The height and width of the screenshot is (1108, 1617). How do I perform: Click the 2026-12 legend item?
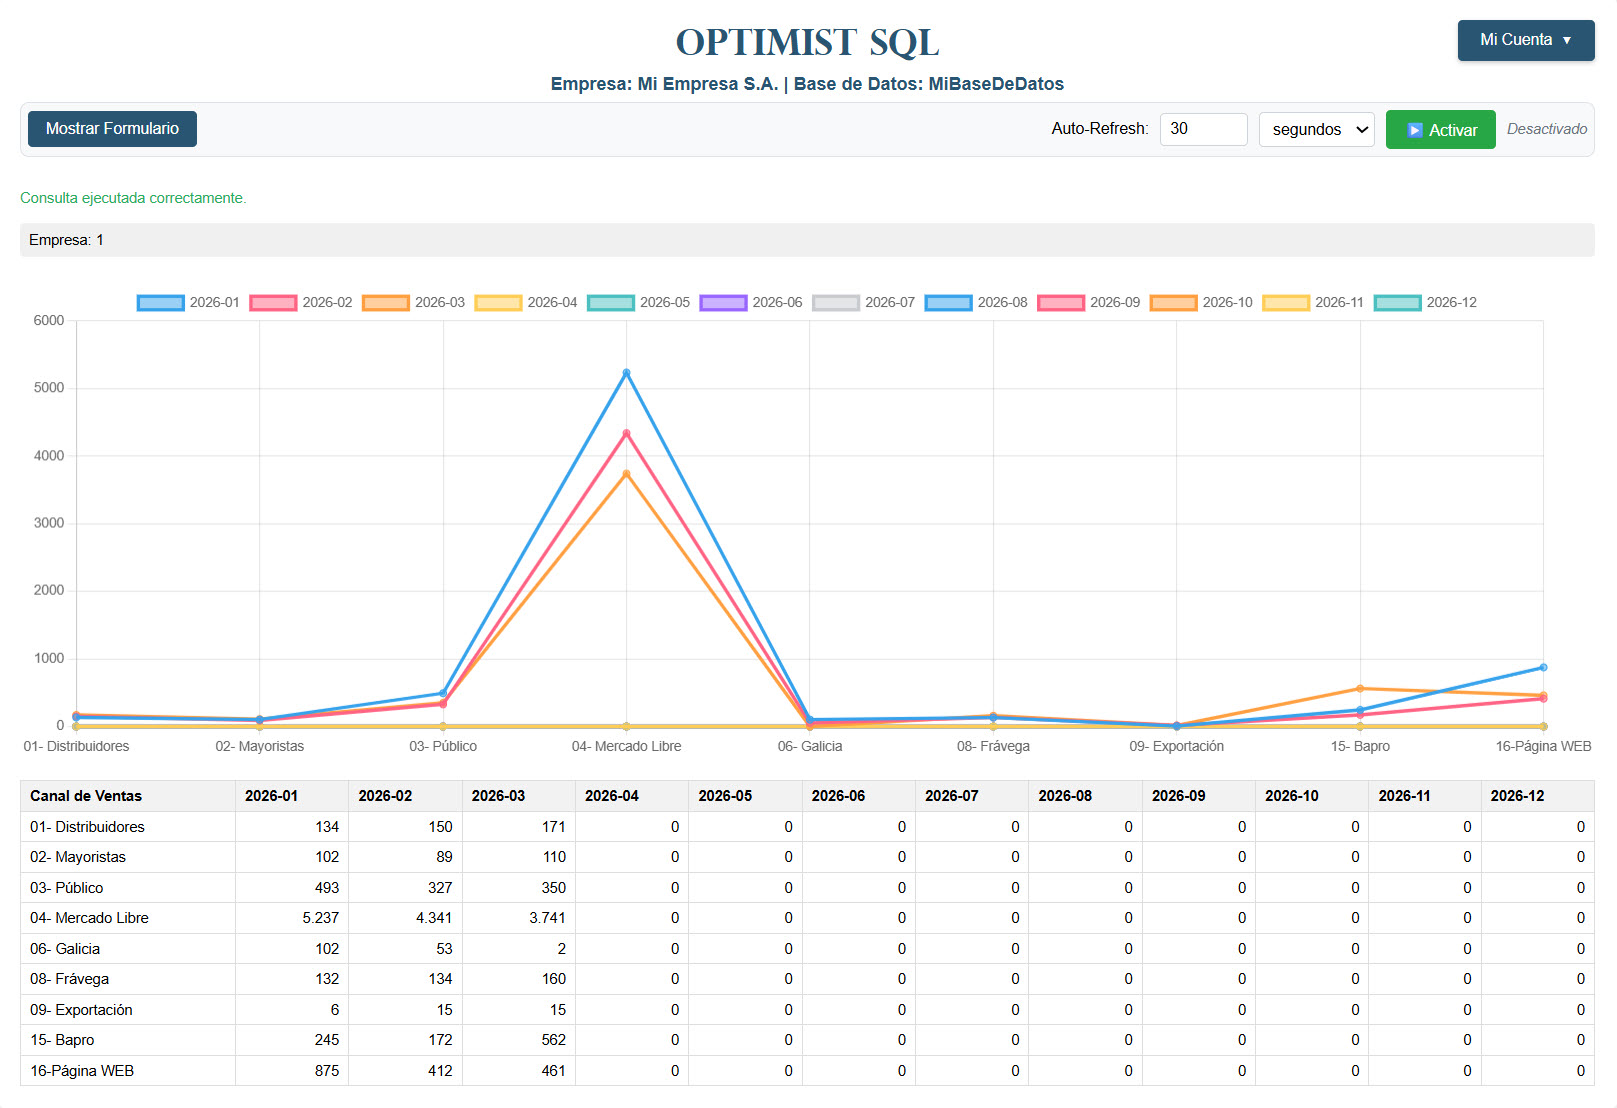[x=1425, y=303]
